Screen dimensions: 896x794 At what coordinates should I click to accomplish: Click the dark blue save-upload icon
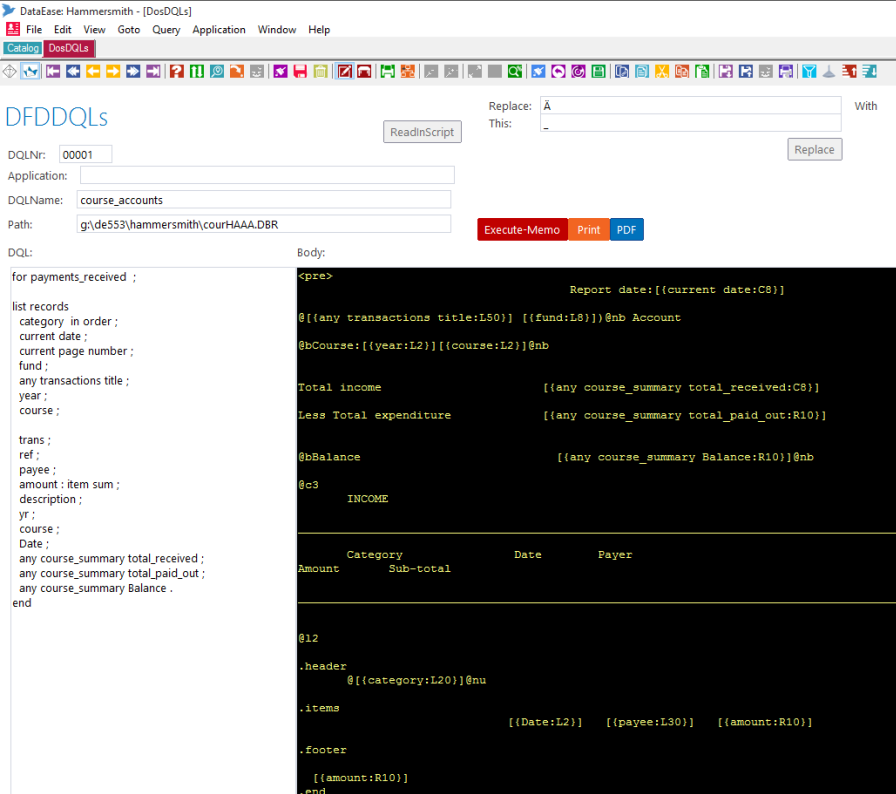pos(746,71)
